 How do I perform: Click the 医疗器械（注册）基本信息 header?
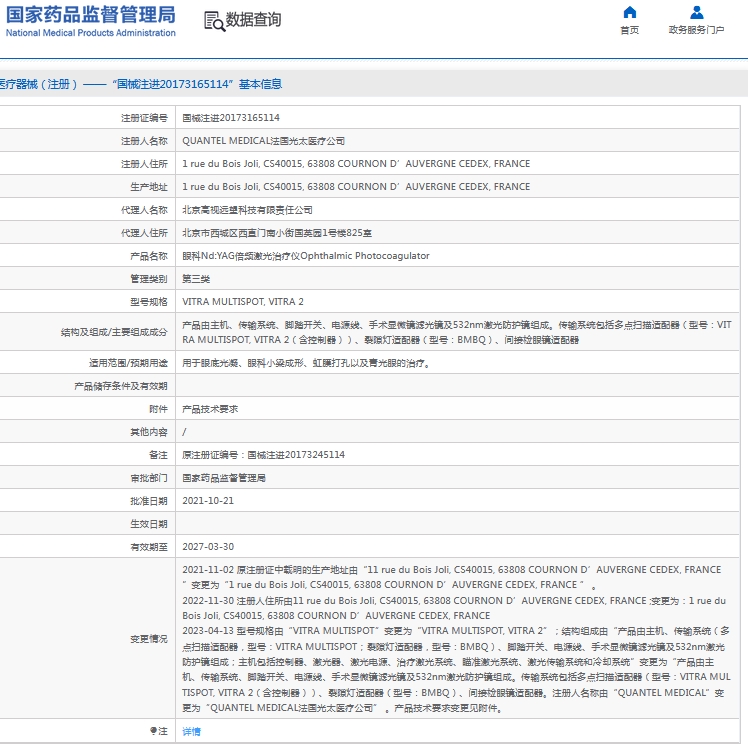click(141, 84)
